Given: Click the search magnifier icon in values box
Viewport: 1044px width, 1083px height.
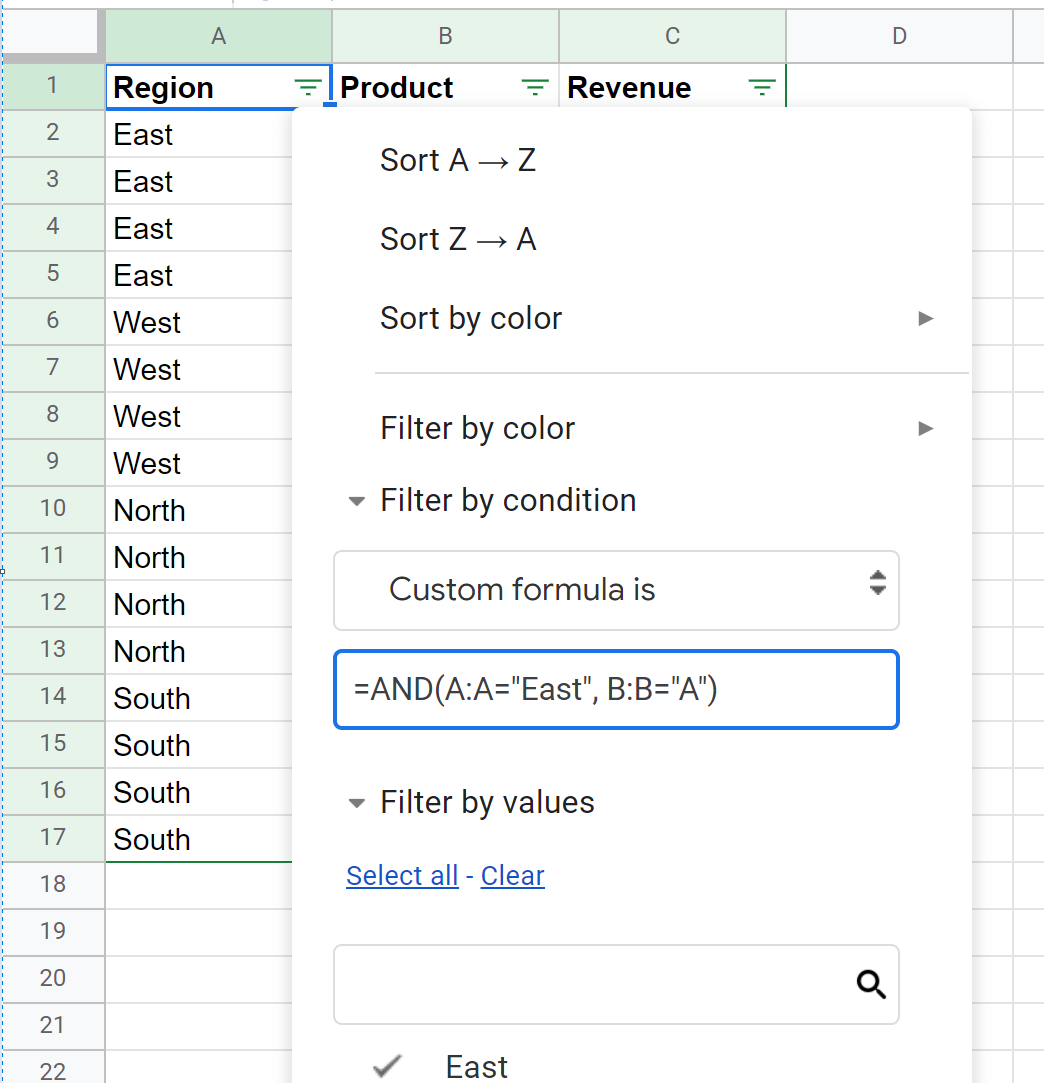Looking at the screenshot, I should (x=871, y=985).
